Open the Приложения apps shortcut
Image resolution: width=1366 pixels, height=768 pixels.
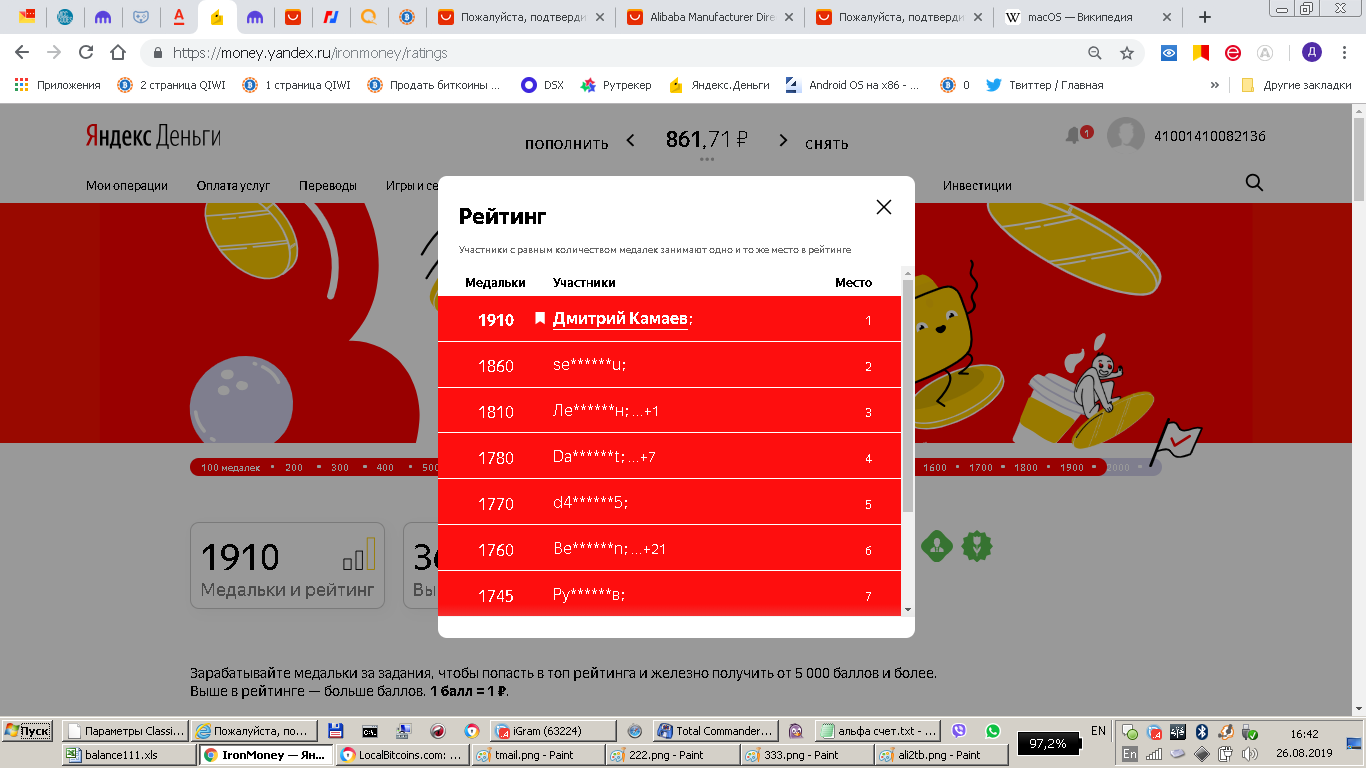tap(58, 85)
